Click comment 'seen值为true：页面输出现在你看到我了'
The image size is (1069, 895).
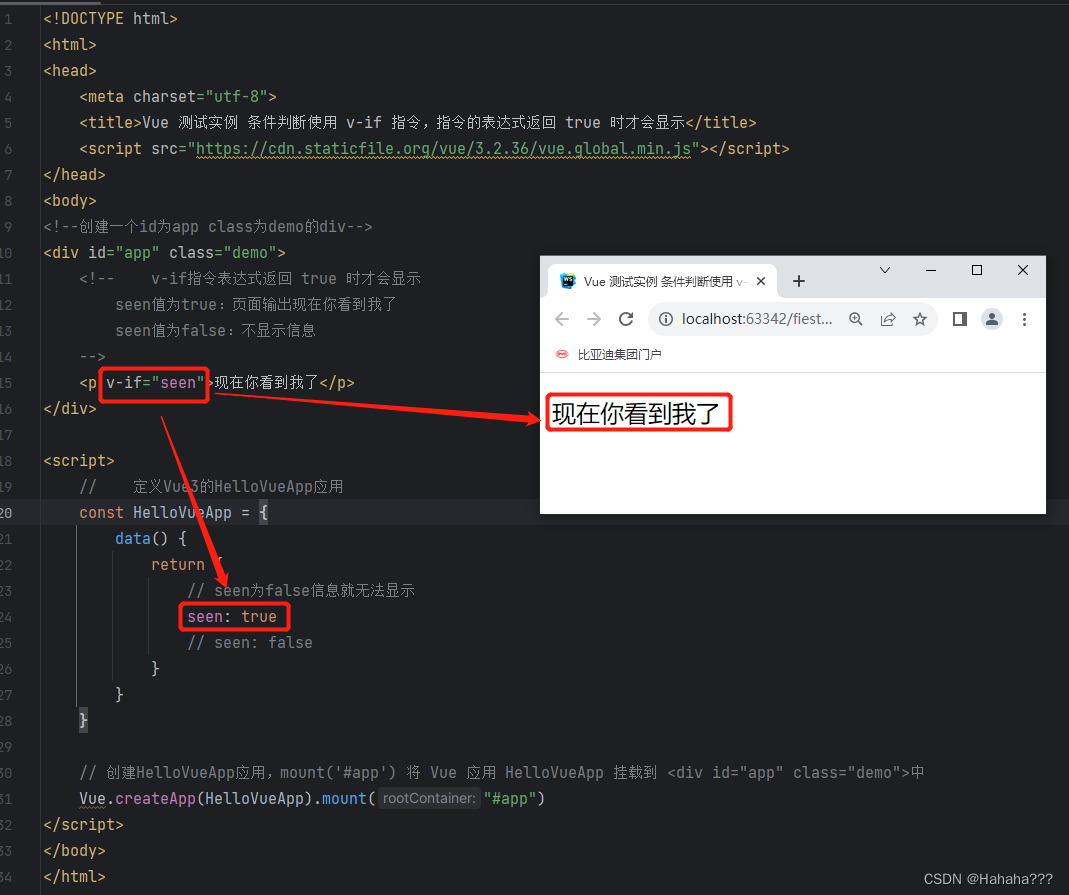click(x=256, y=305)
